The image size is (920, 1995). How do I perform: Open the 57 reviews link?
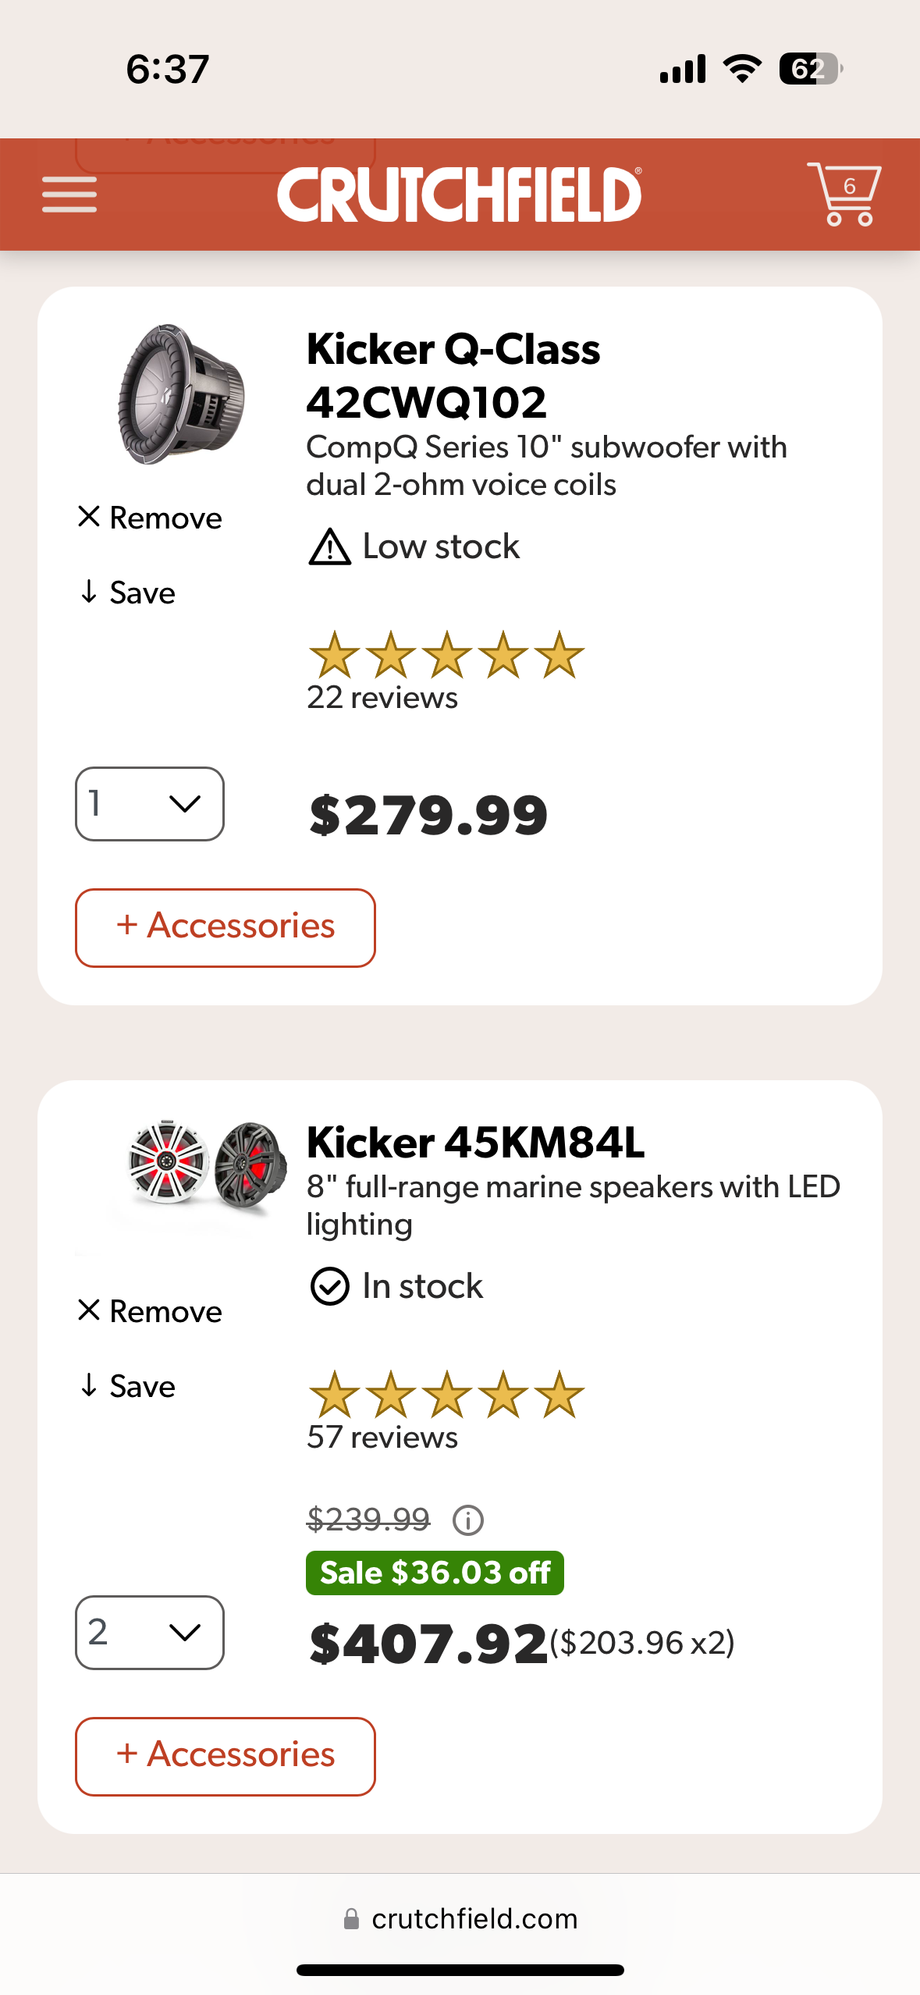[382, 1438]
